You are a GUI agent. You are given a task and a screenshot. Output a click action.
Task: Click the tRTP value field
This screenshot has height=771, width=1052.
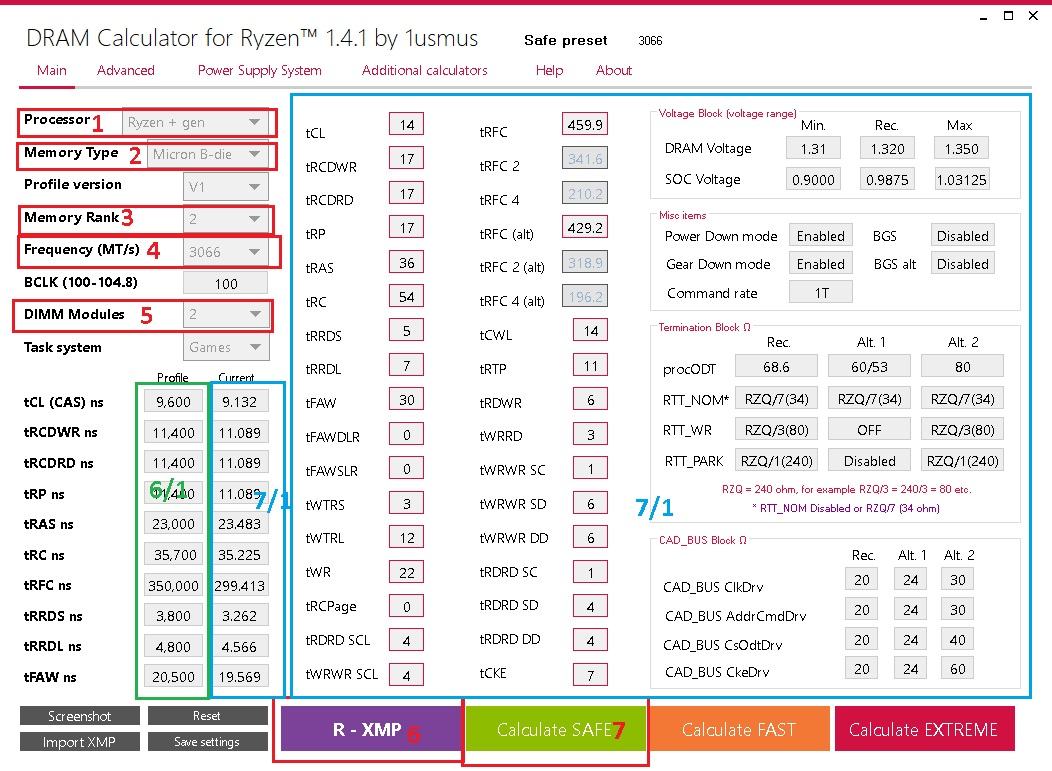tap(590, 366)
